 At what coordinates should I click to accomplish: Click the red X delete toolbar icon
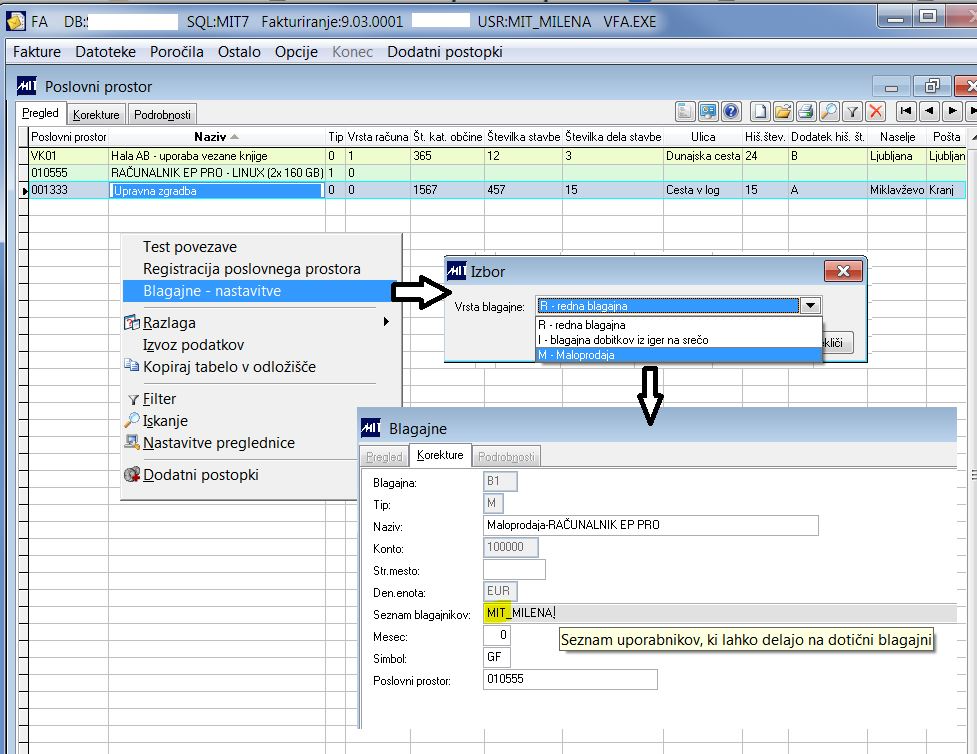click(x=876, y=111)
